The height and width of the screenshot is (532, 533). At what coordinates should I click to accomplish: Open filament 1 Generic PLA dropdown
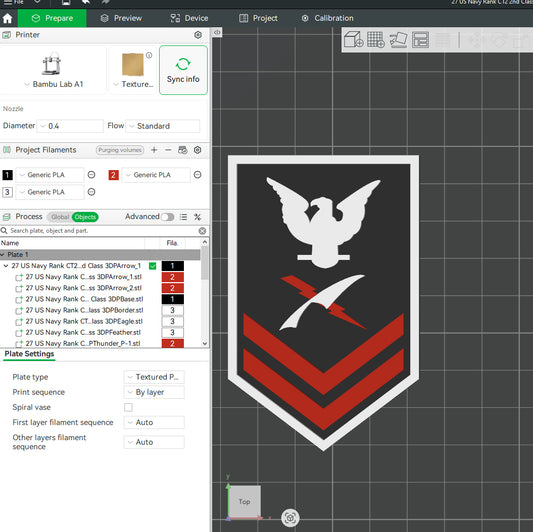50,175
